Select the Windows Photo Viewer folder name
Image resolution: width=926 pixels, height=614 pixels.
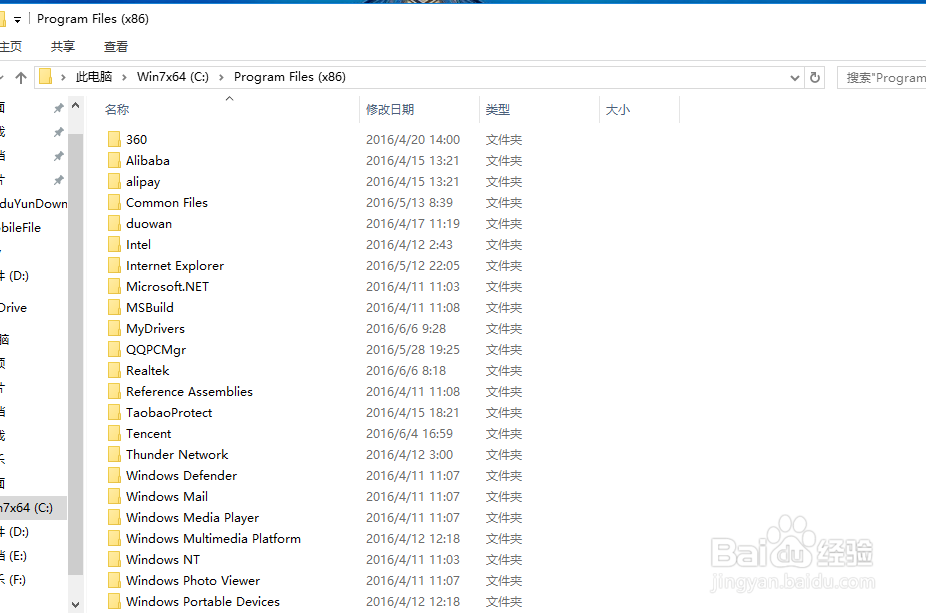point(193,580)
